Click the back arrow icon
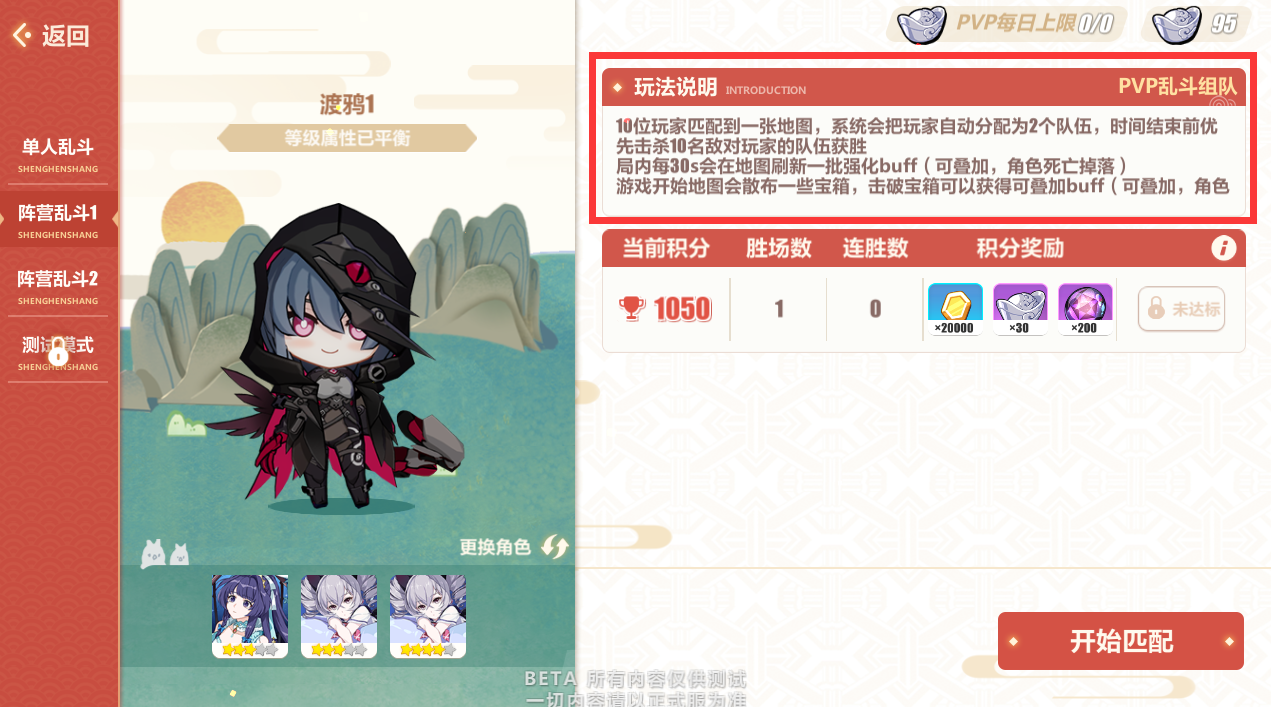The width and height of the screenshot is (1271, 707). click(x=22, y=36)
